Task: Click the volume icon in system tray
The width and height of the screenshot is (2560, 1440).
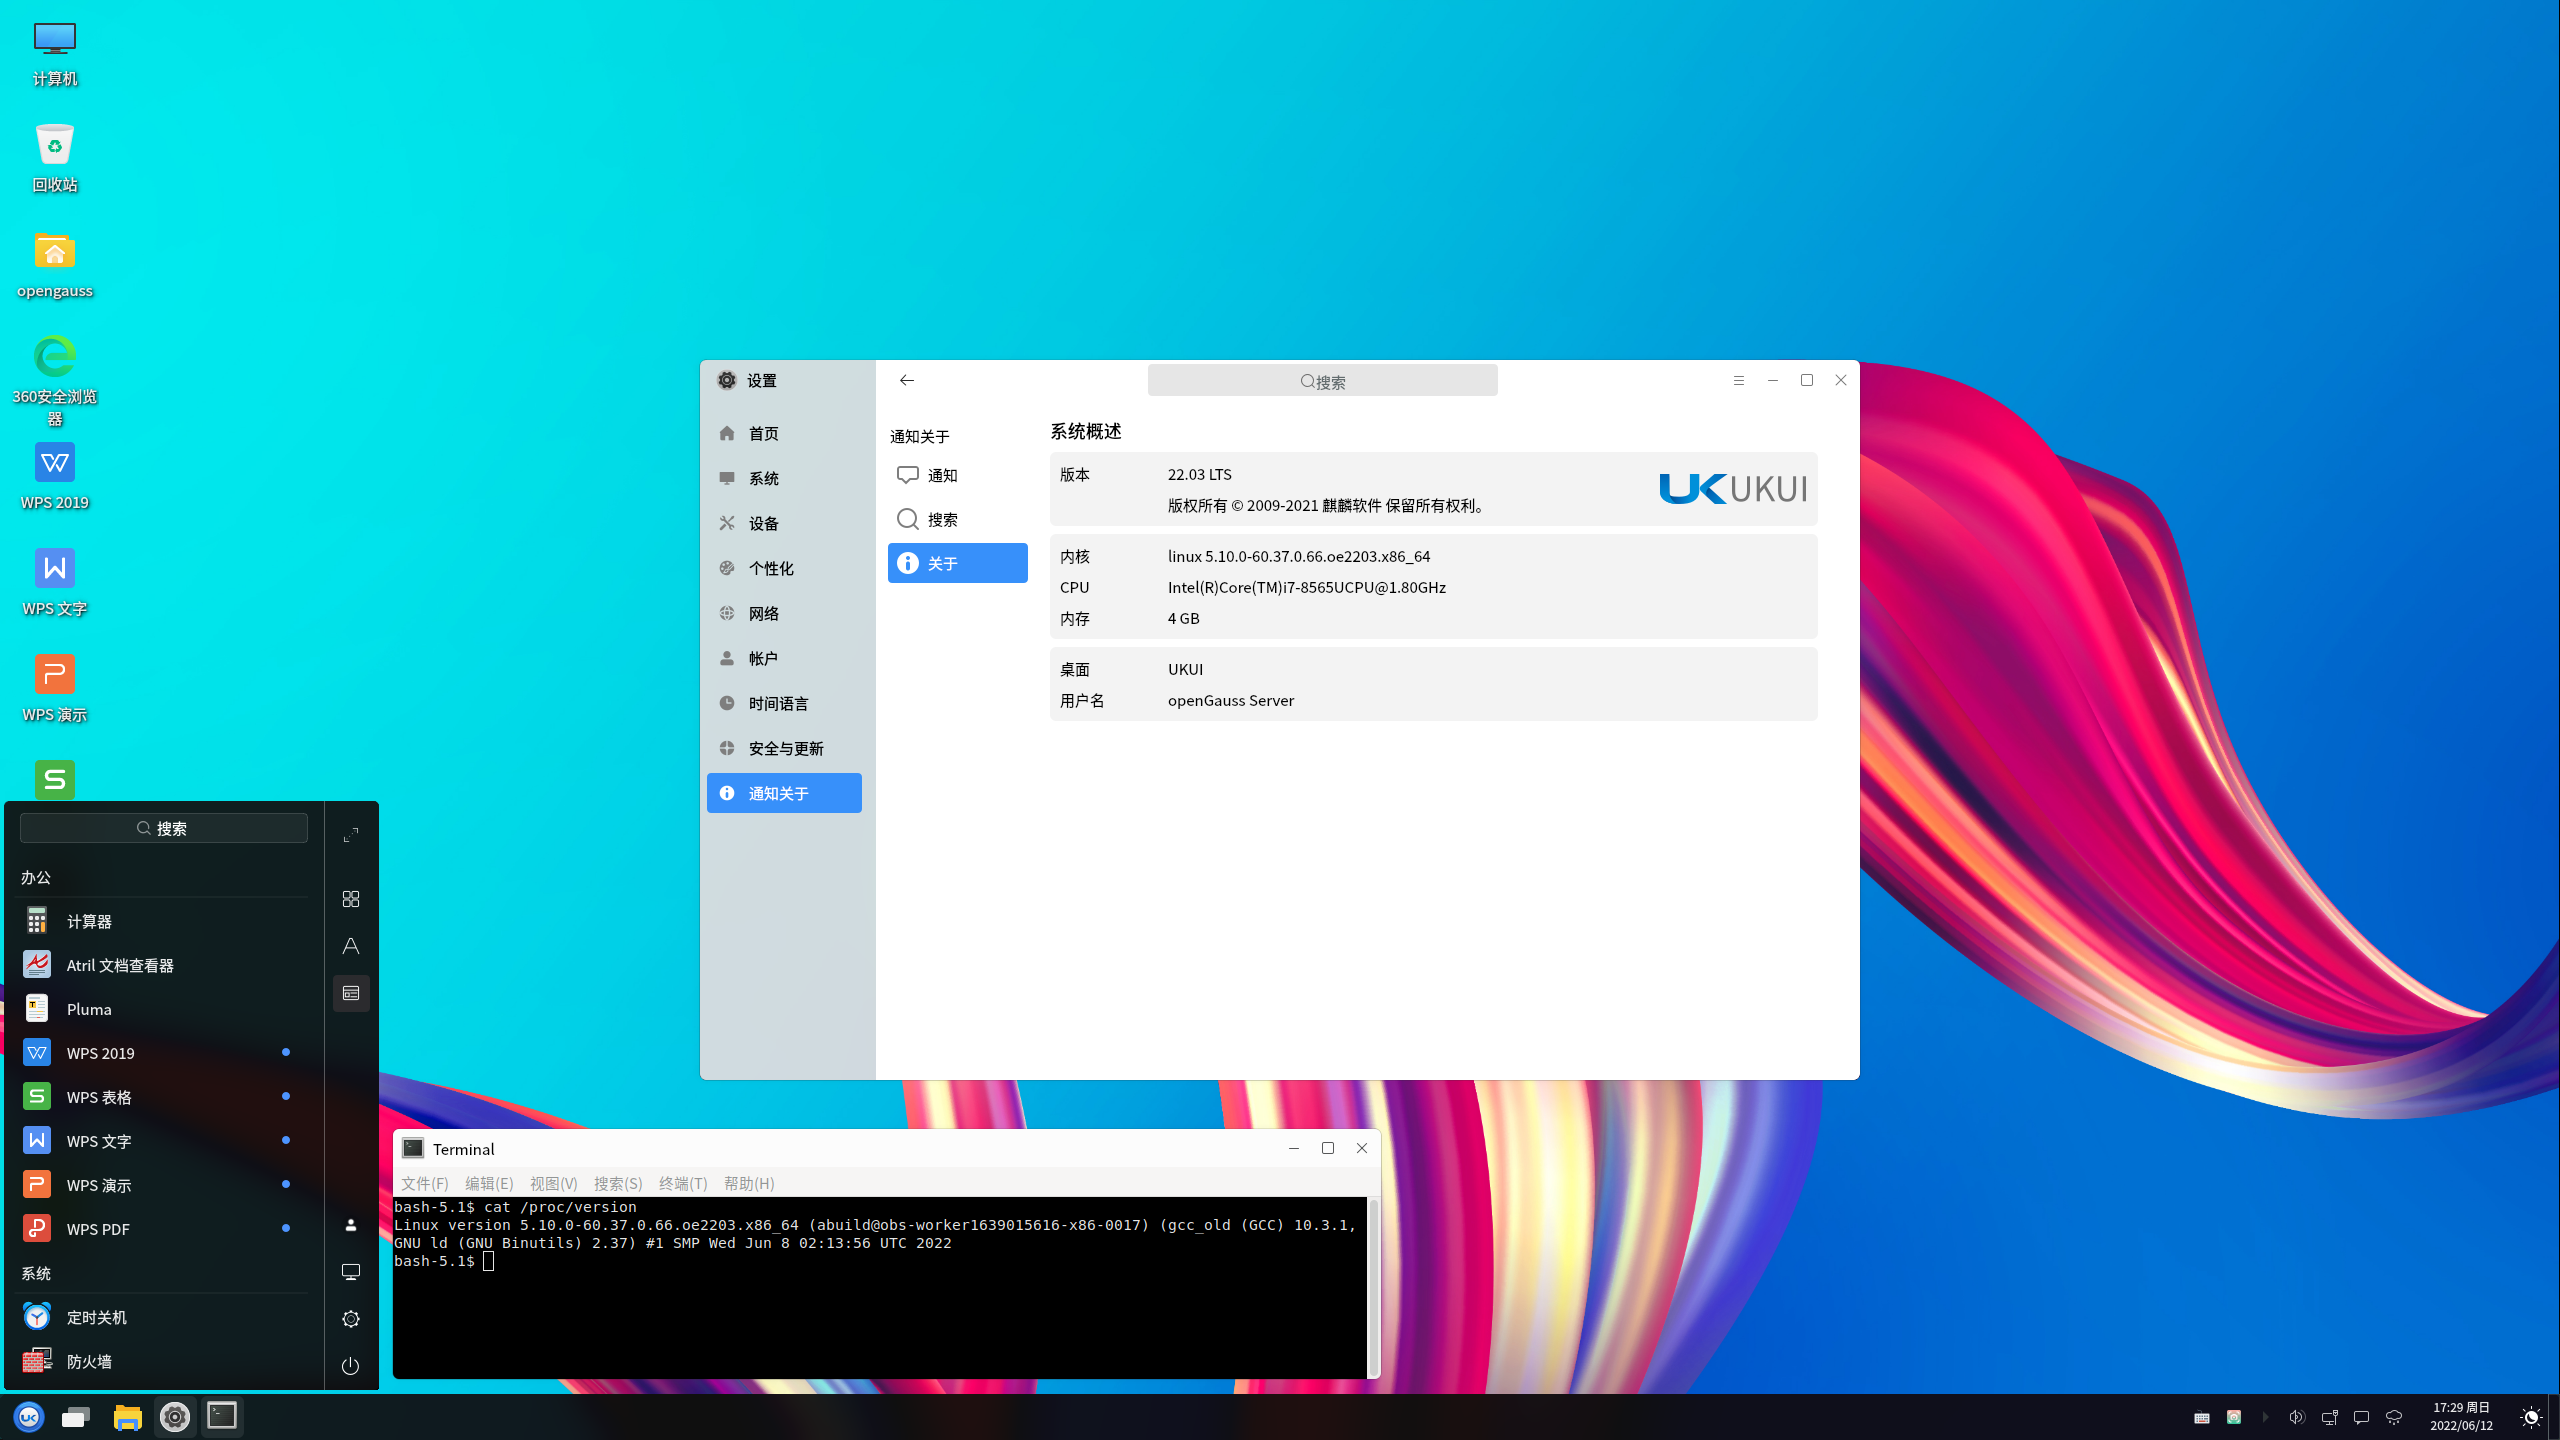Action: tap(2297, 1417)
